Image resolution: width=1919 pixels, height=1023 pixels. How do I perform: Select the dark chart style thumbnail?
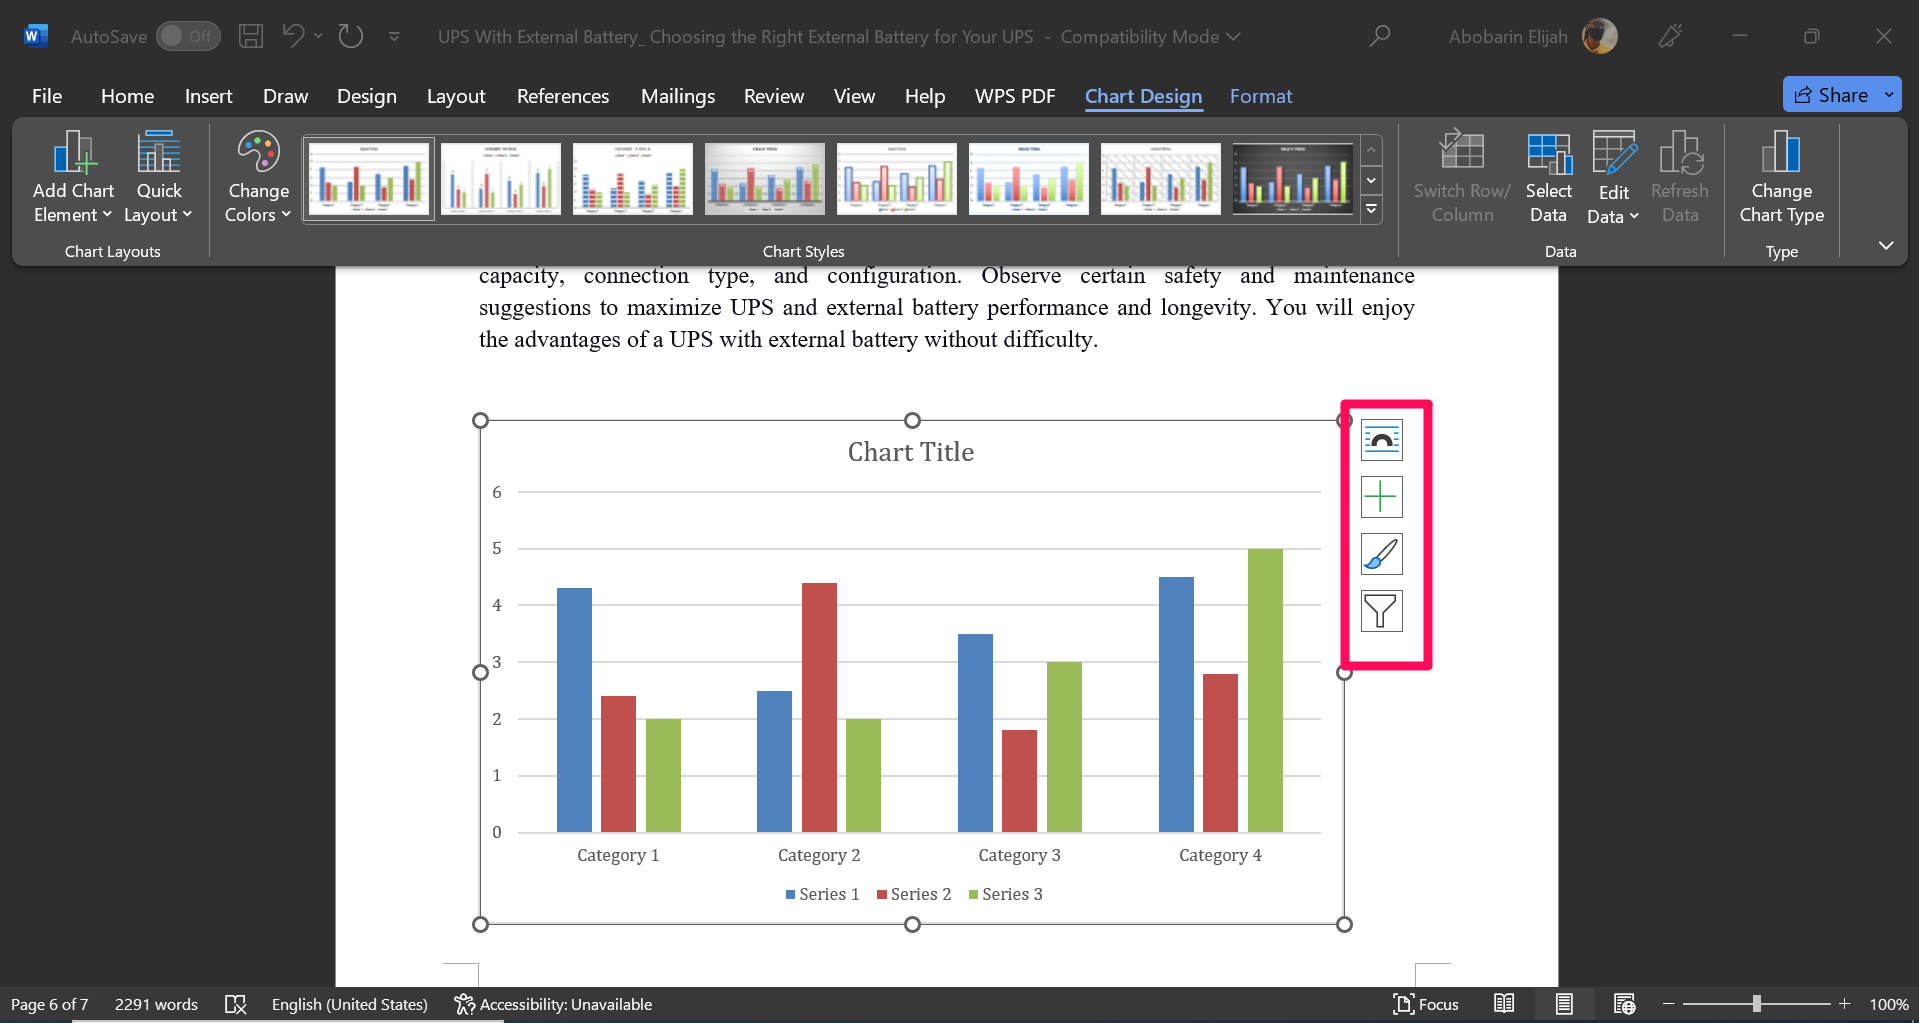point(1292,178)
